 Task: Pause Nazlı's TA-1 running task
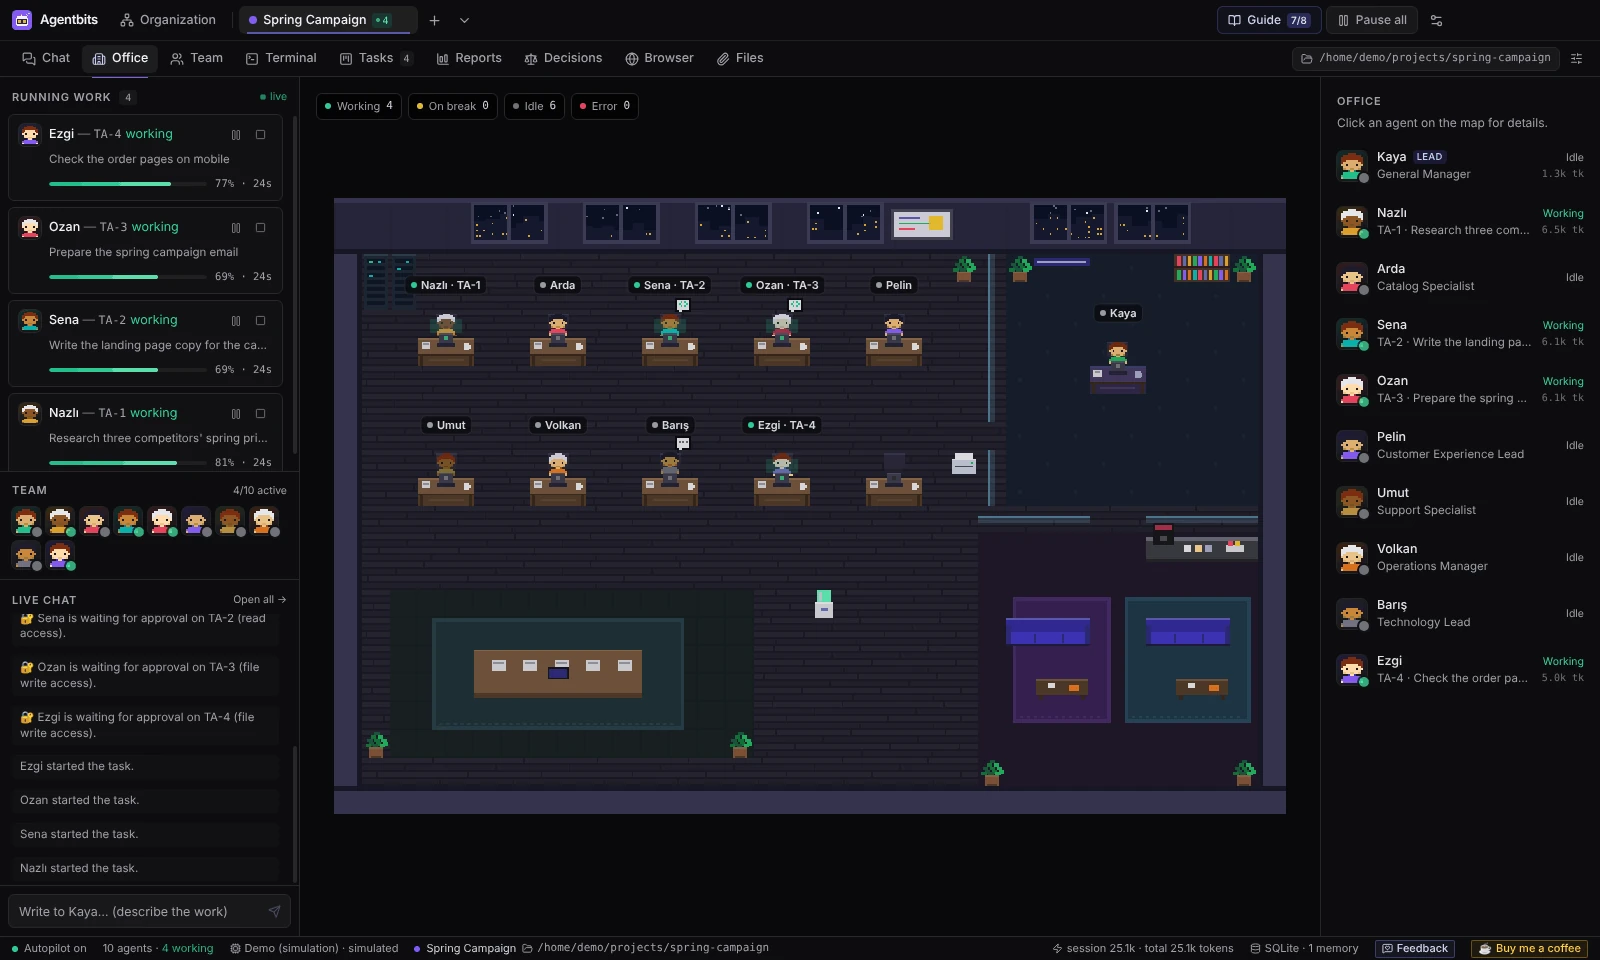(236, 413)
